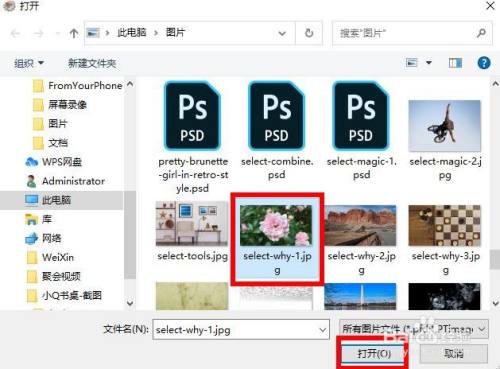Select the select-magic-2.jpg thumbnail
Viewport: 500px width, 369px height.
pos(445,126)
